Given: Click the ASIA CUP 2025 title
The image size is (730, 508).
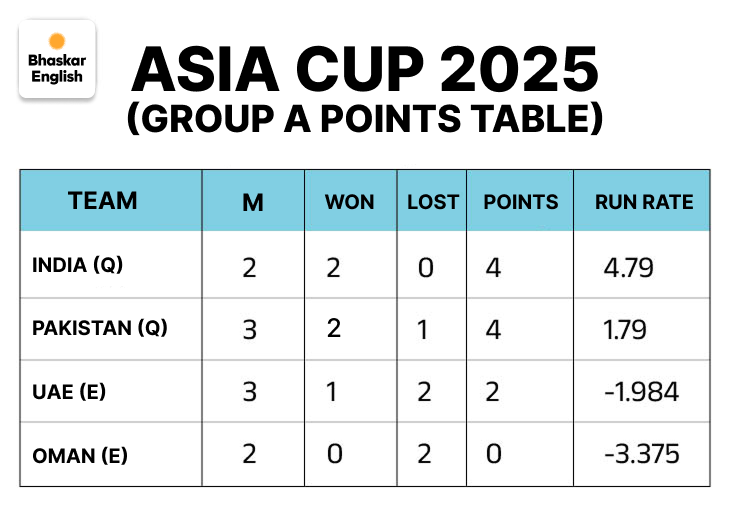Looking at the screenshot, I should [x=365, y=70].
